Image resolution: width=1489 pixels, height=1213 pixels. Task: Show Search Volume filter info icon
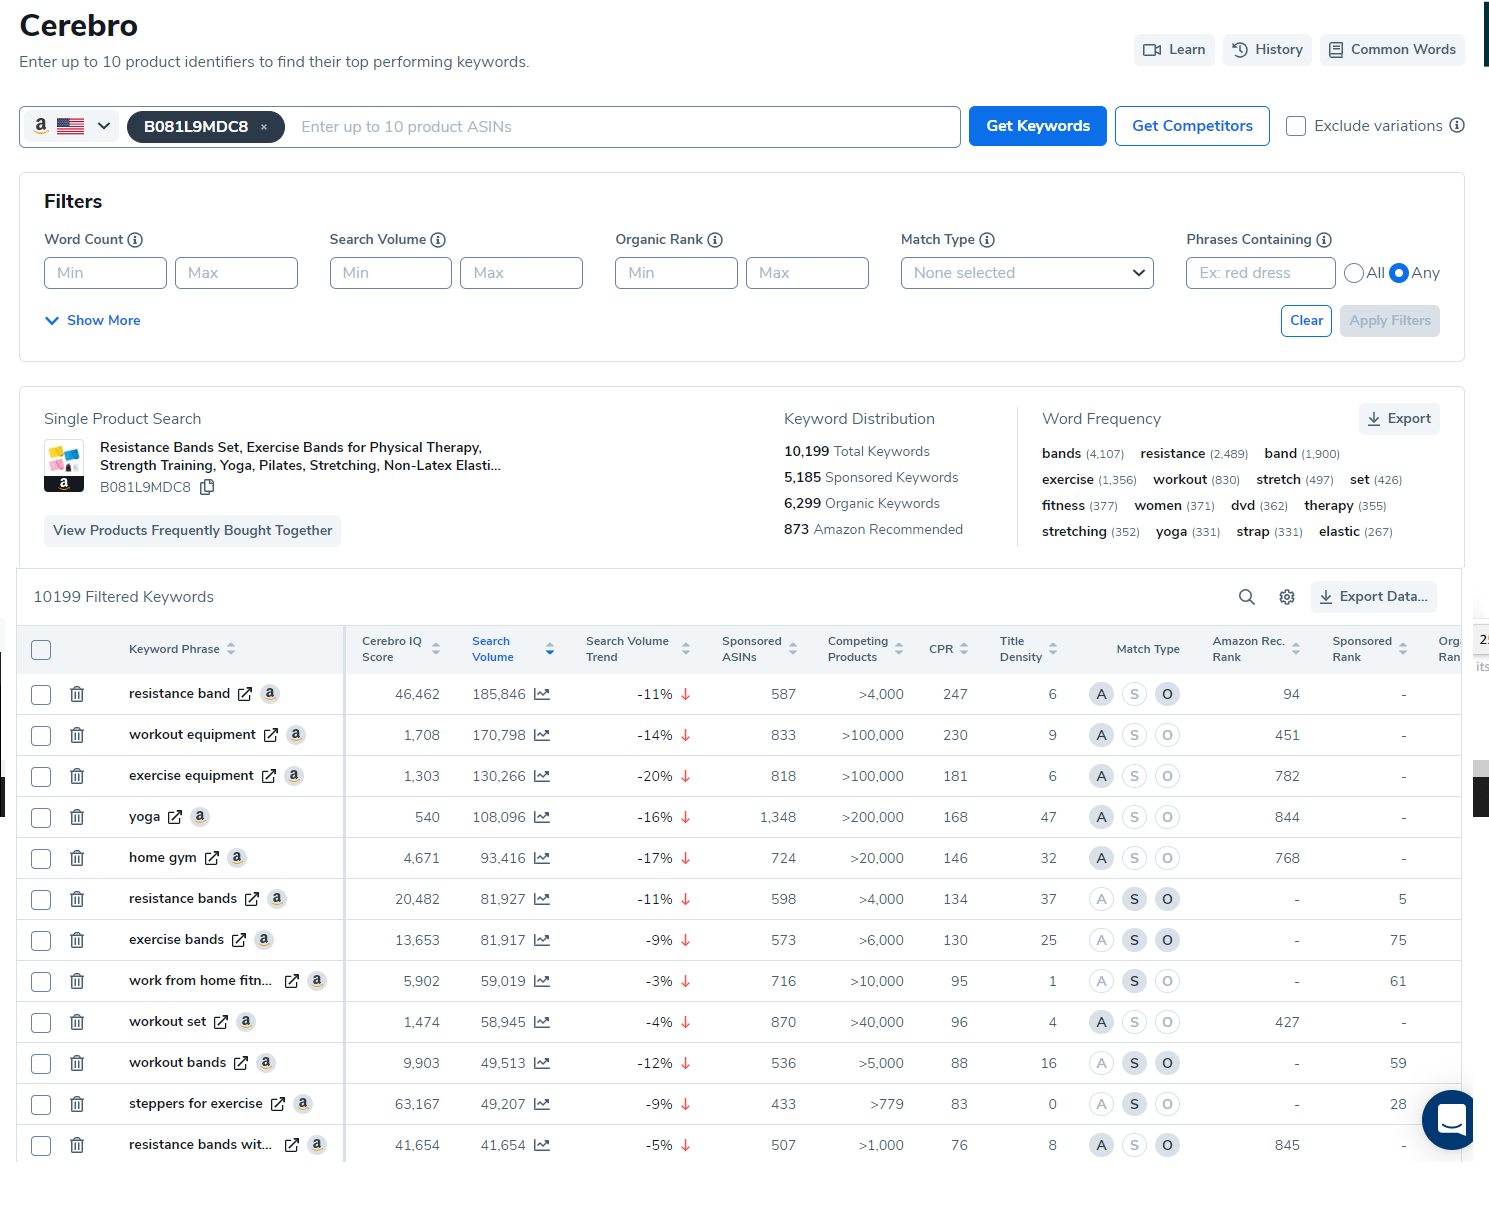click(438, 240)
